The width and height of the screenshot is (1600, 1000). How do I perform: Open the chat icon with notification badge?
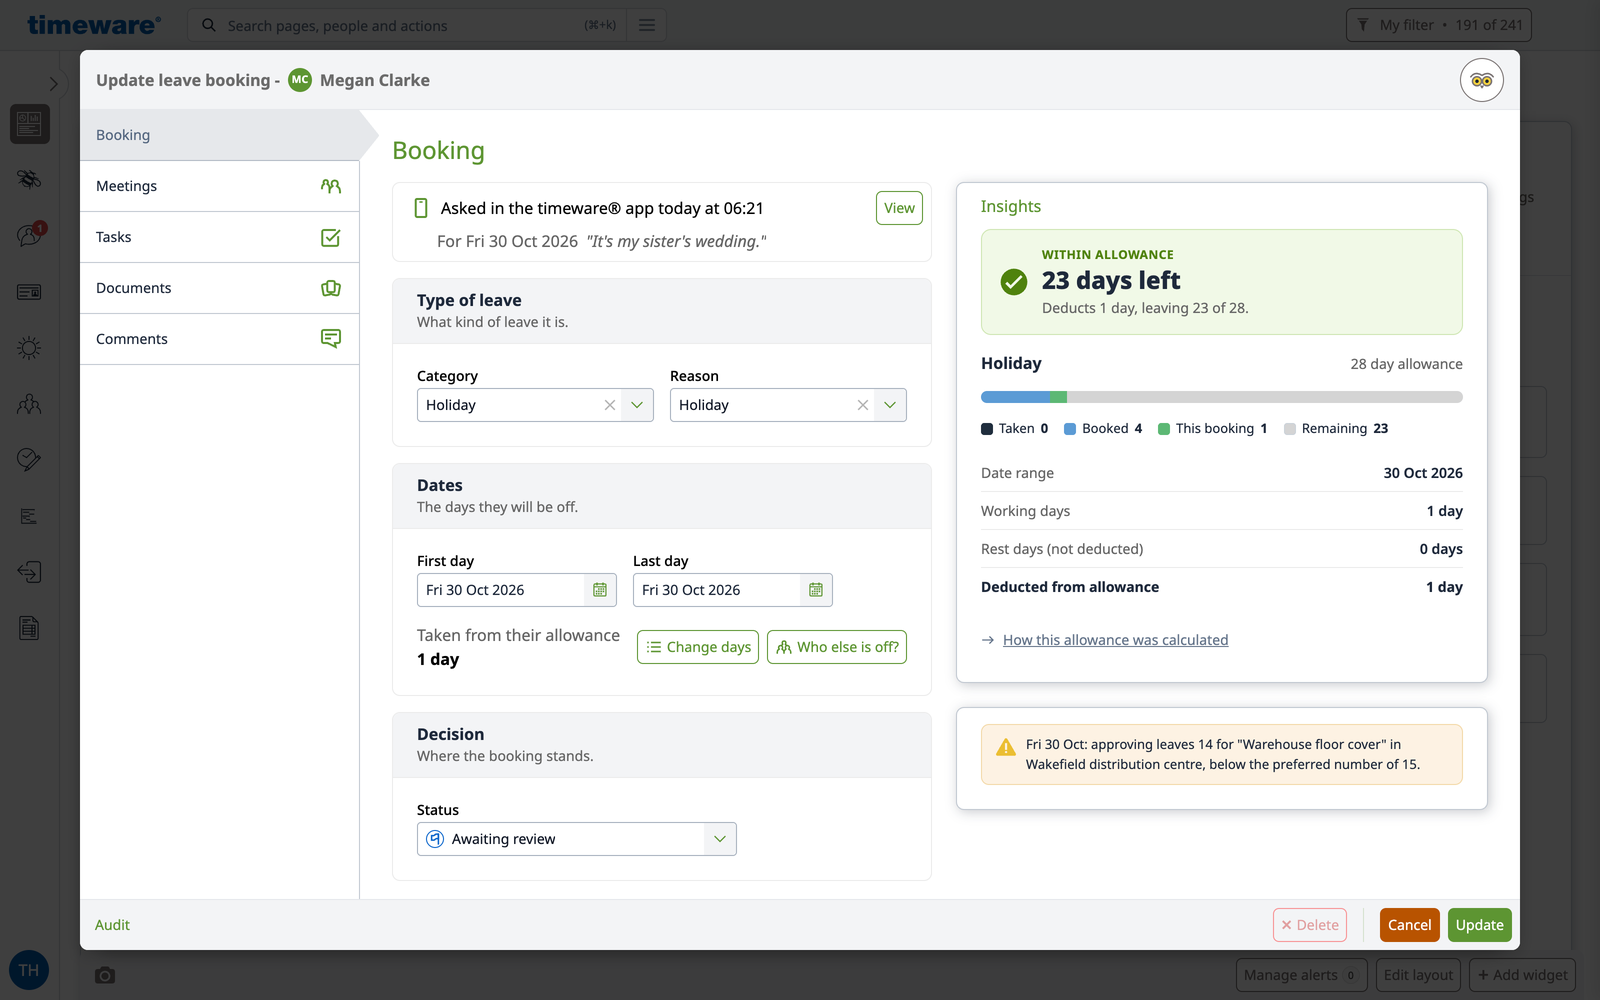click(30, 235)
